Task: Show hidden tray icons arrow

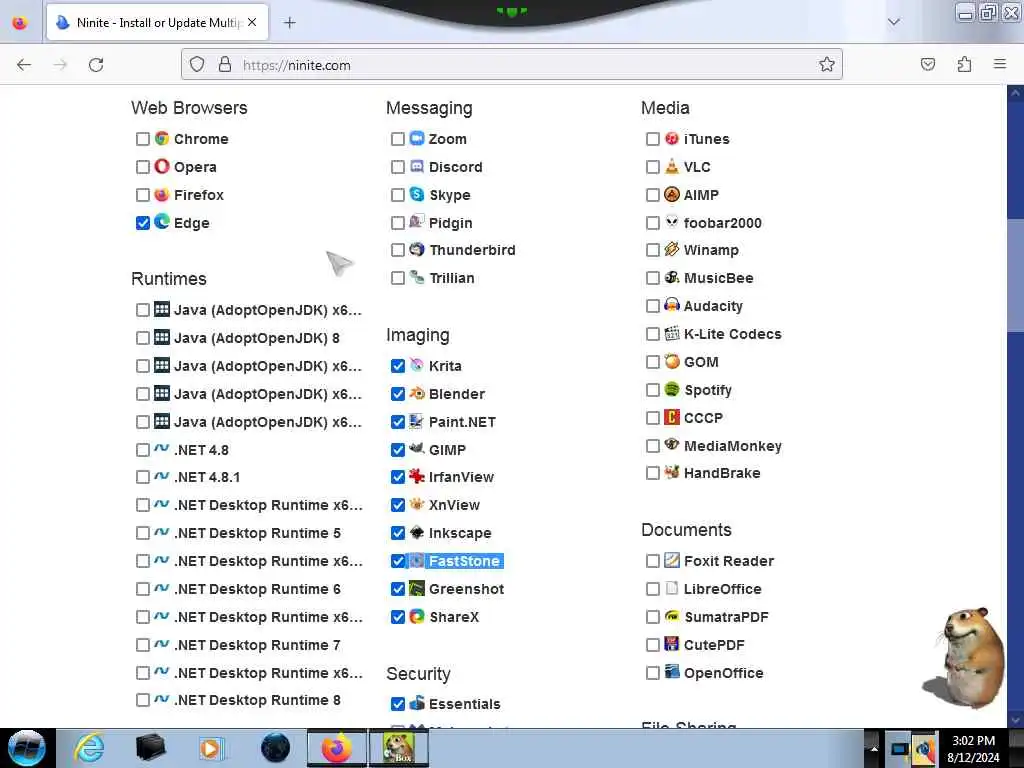Action: 874,748
